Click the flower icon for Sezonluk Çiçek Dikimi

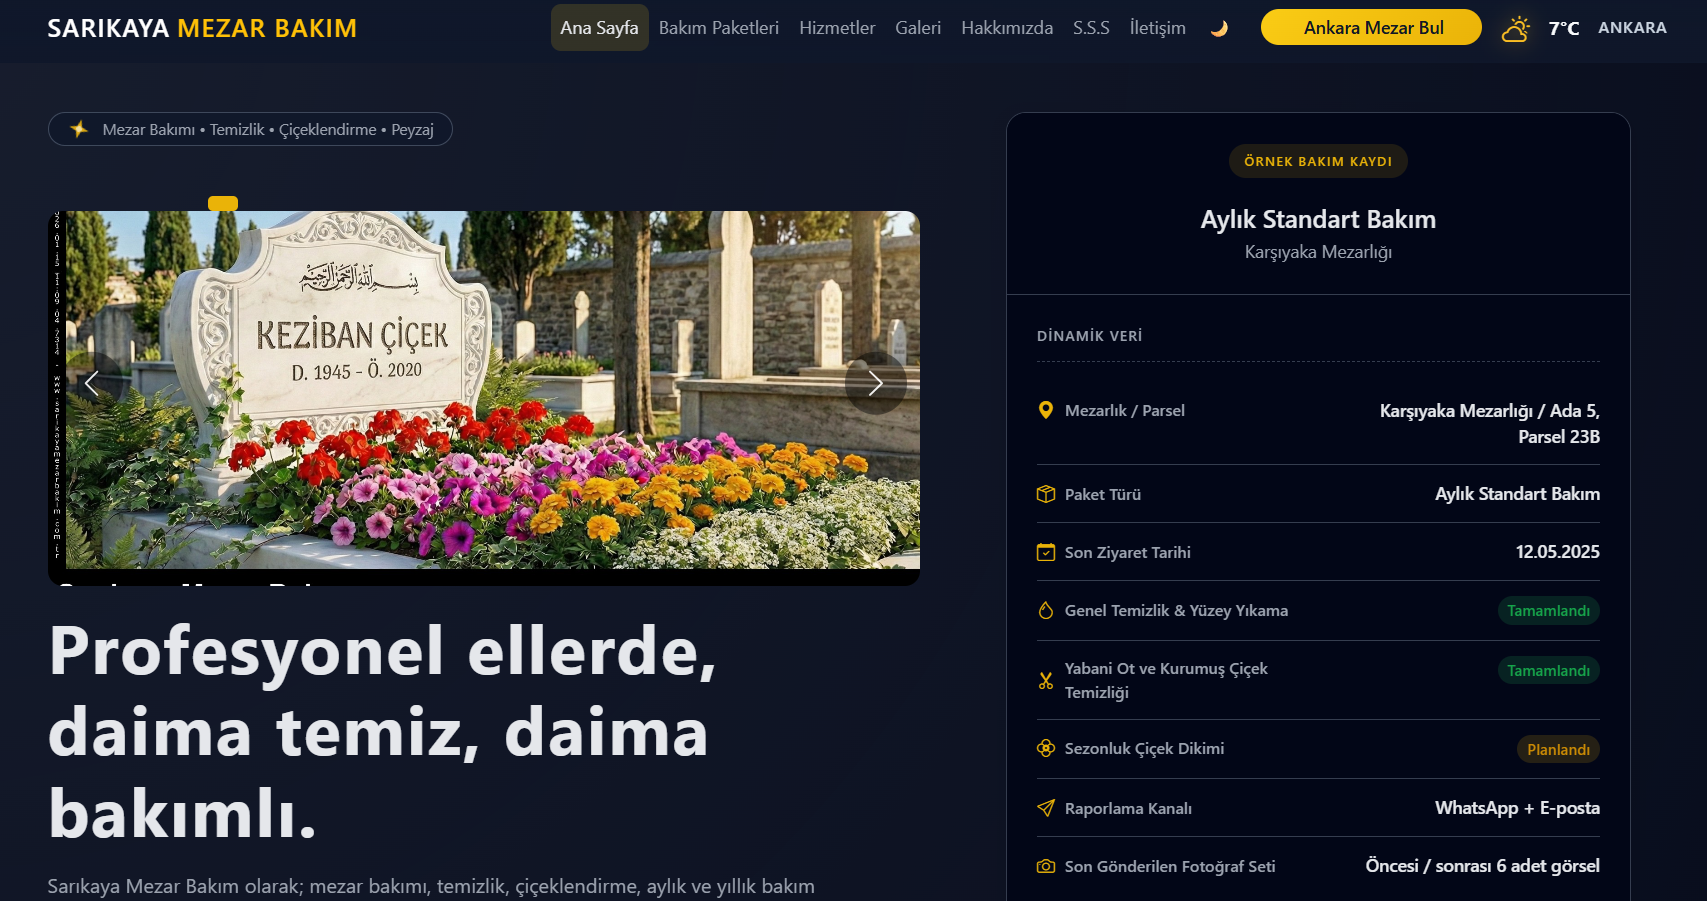[x=1045, y=748]
